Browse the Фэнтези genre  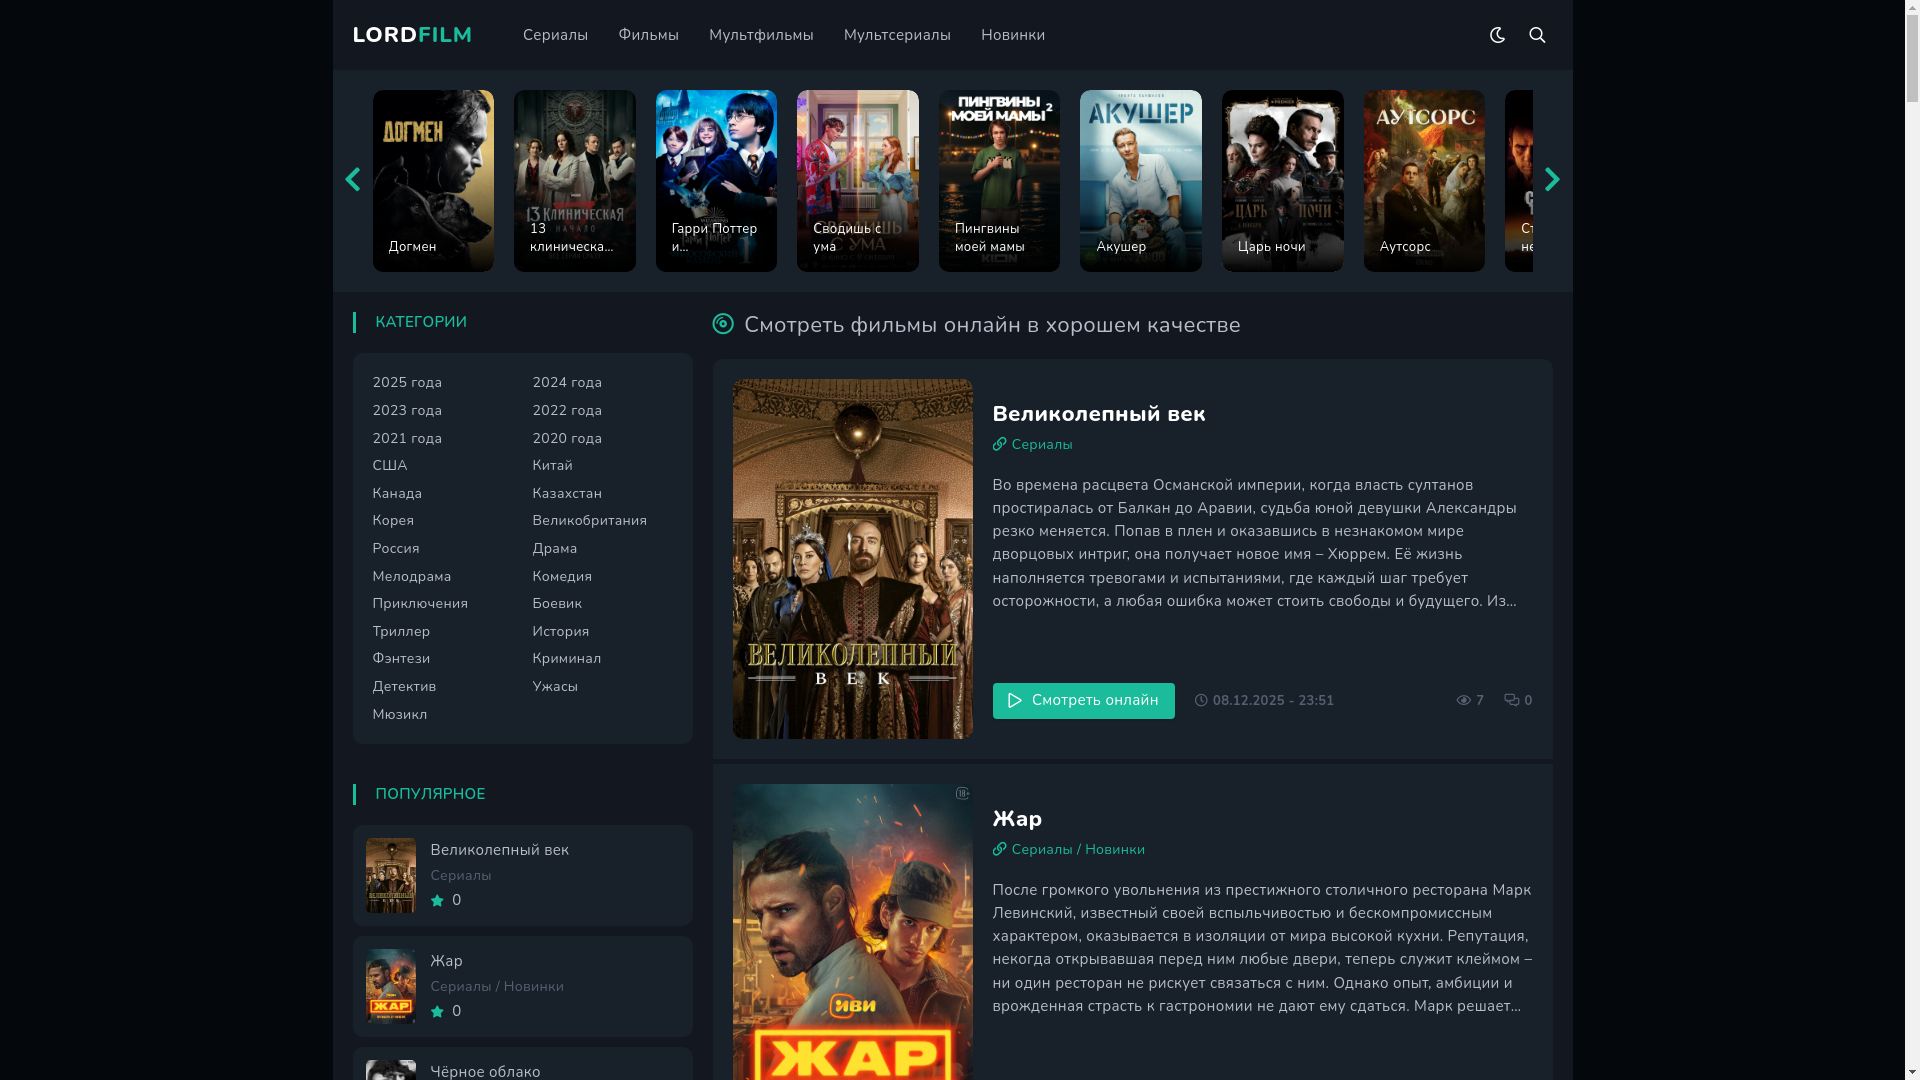[x=401, y=659]
